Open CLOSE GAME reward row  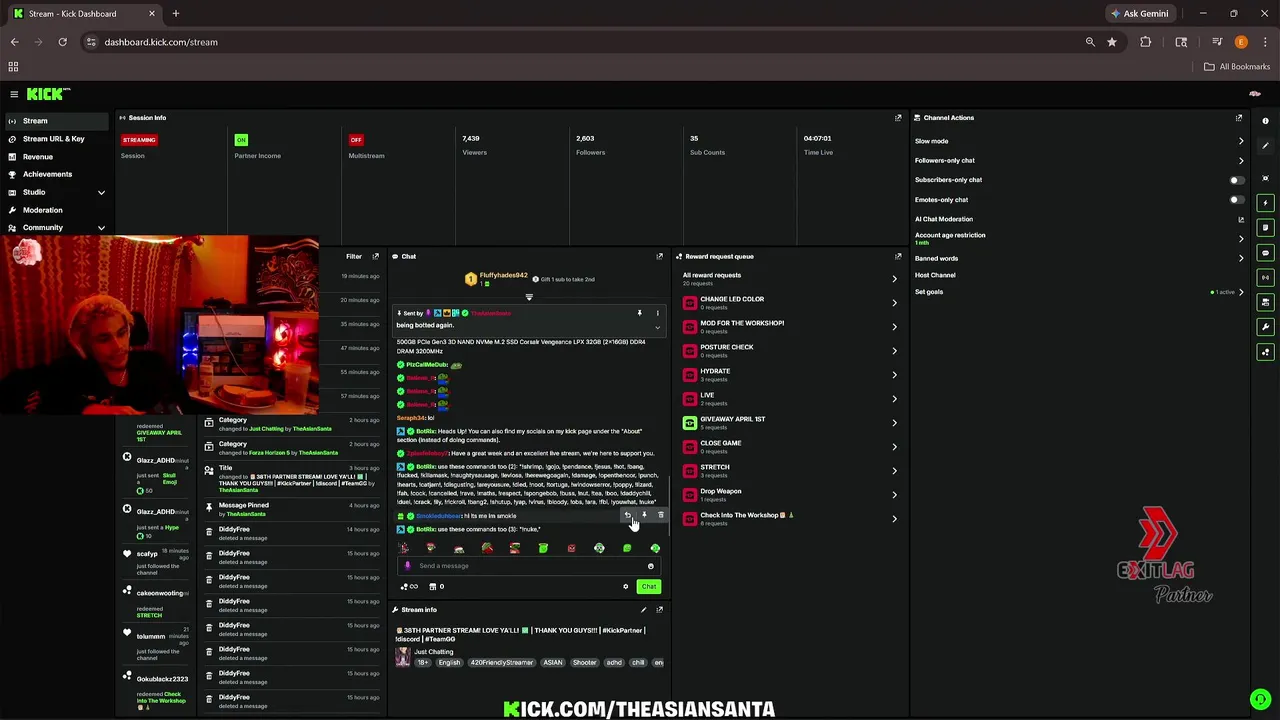pos(790,447)
